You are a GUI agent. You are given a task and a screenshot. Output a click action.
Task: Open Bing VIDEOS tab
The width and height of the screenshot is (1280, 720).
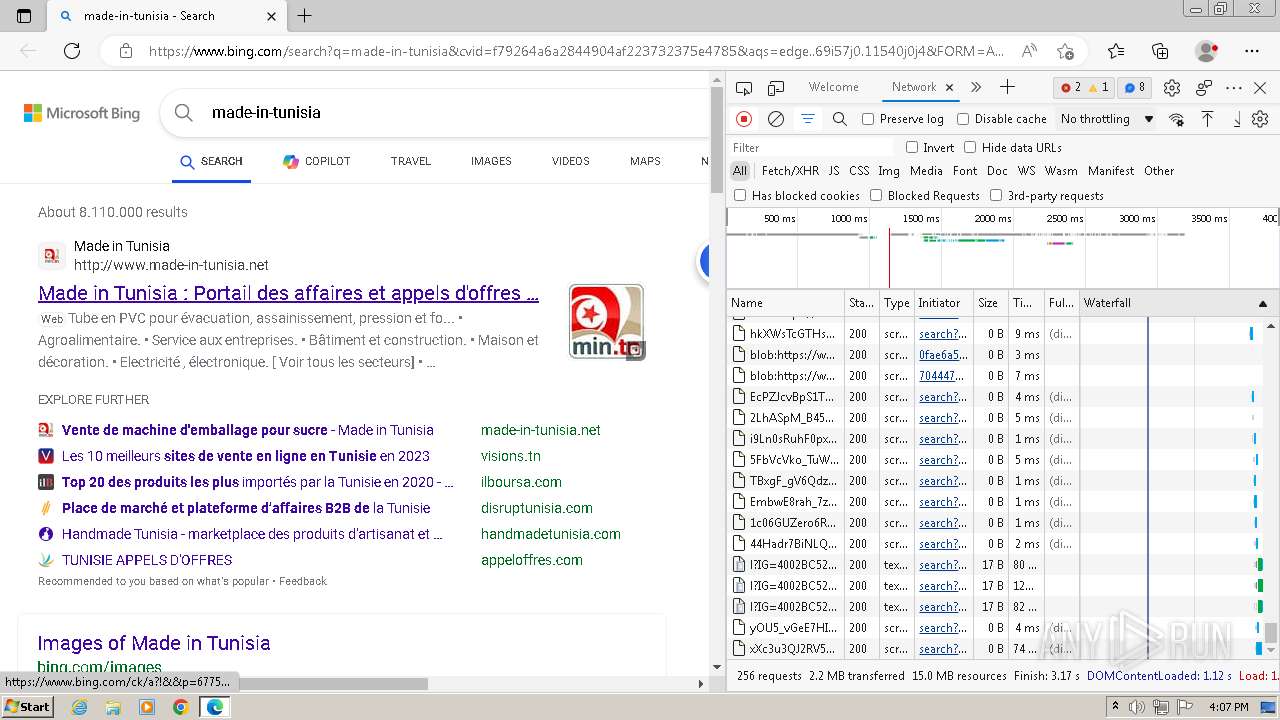[x=571, y=161]
